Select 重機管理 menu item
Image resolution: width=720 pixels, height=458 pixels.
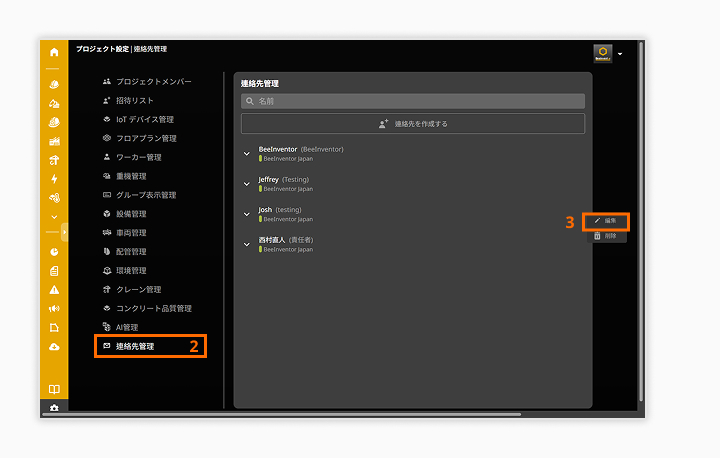[x=124, y=176]
